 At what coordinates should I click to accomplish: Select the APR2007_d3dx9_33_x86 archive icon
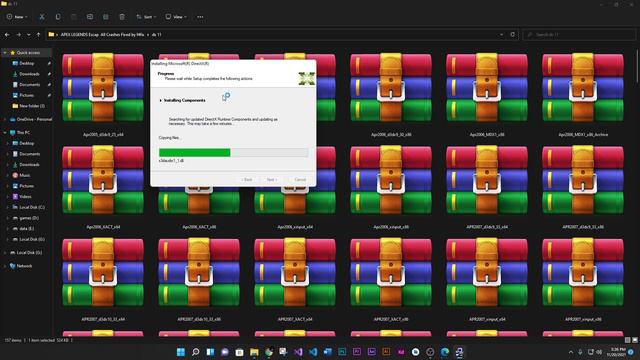tap(583, 180)
